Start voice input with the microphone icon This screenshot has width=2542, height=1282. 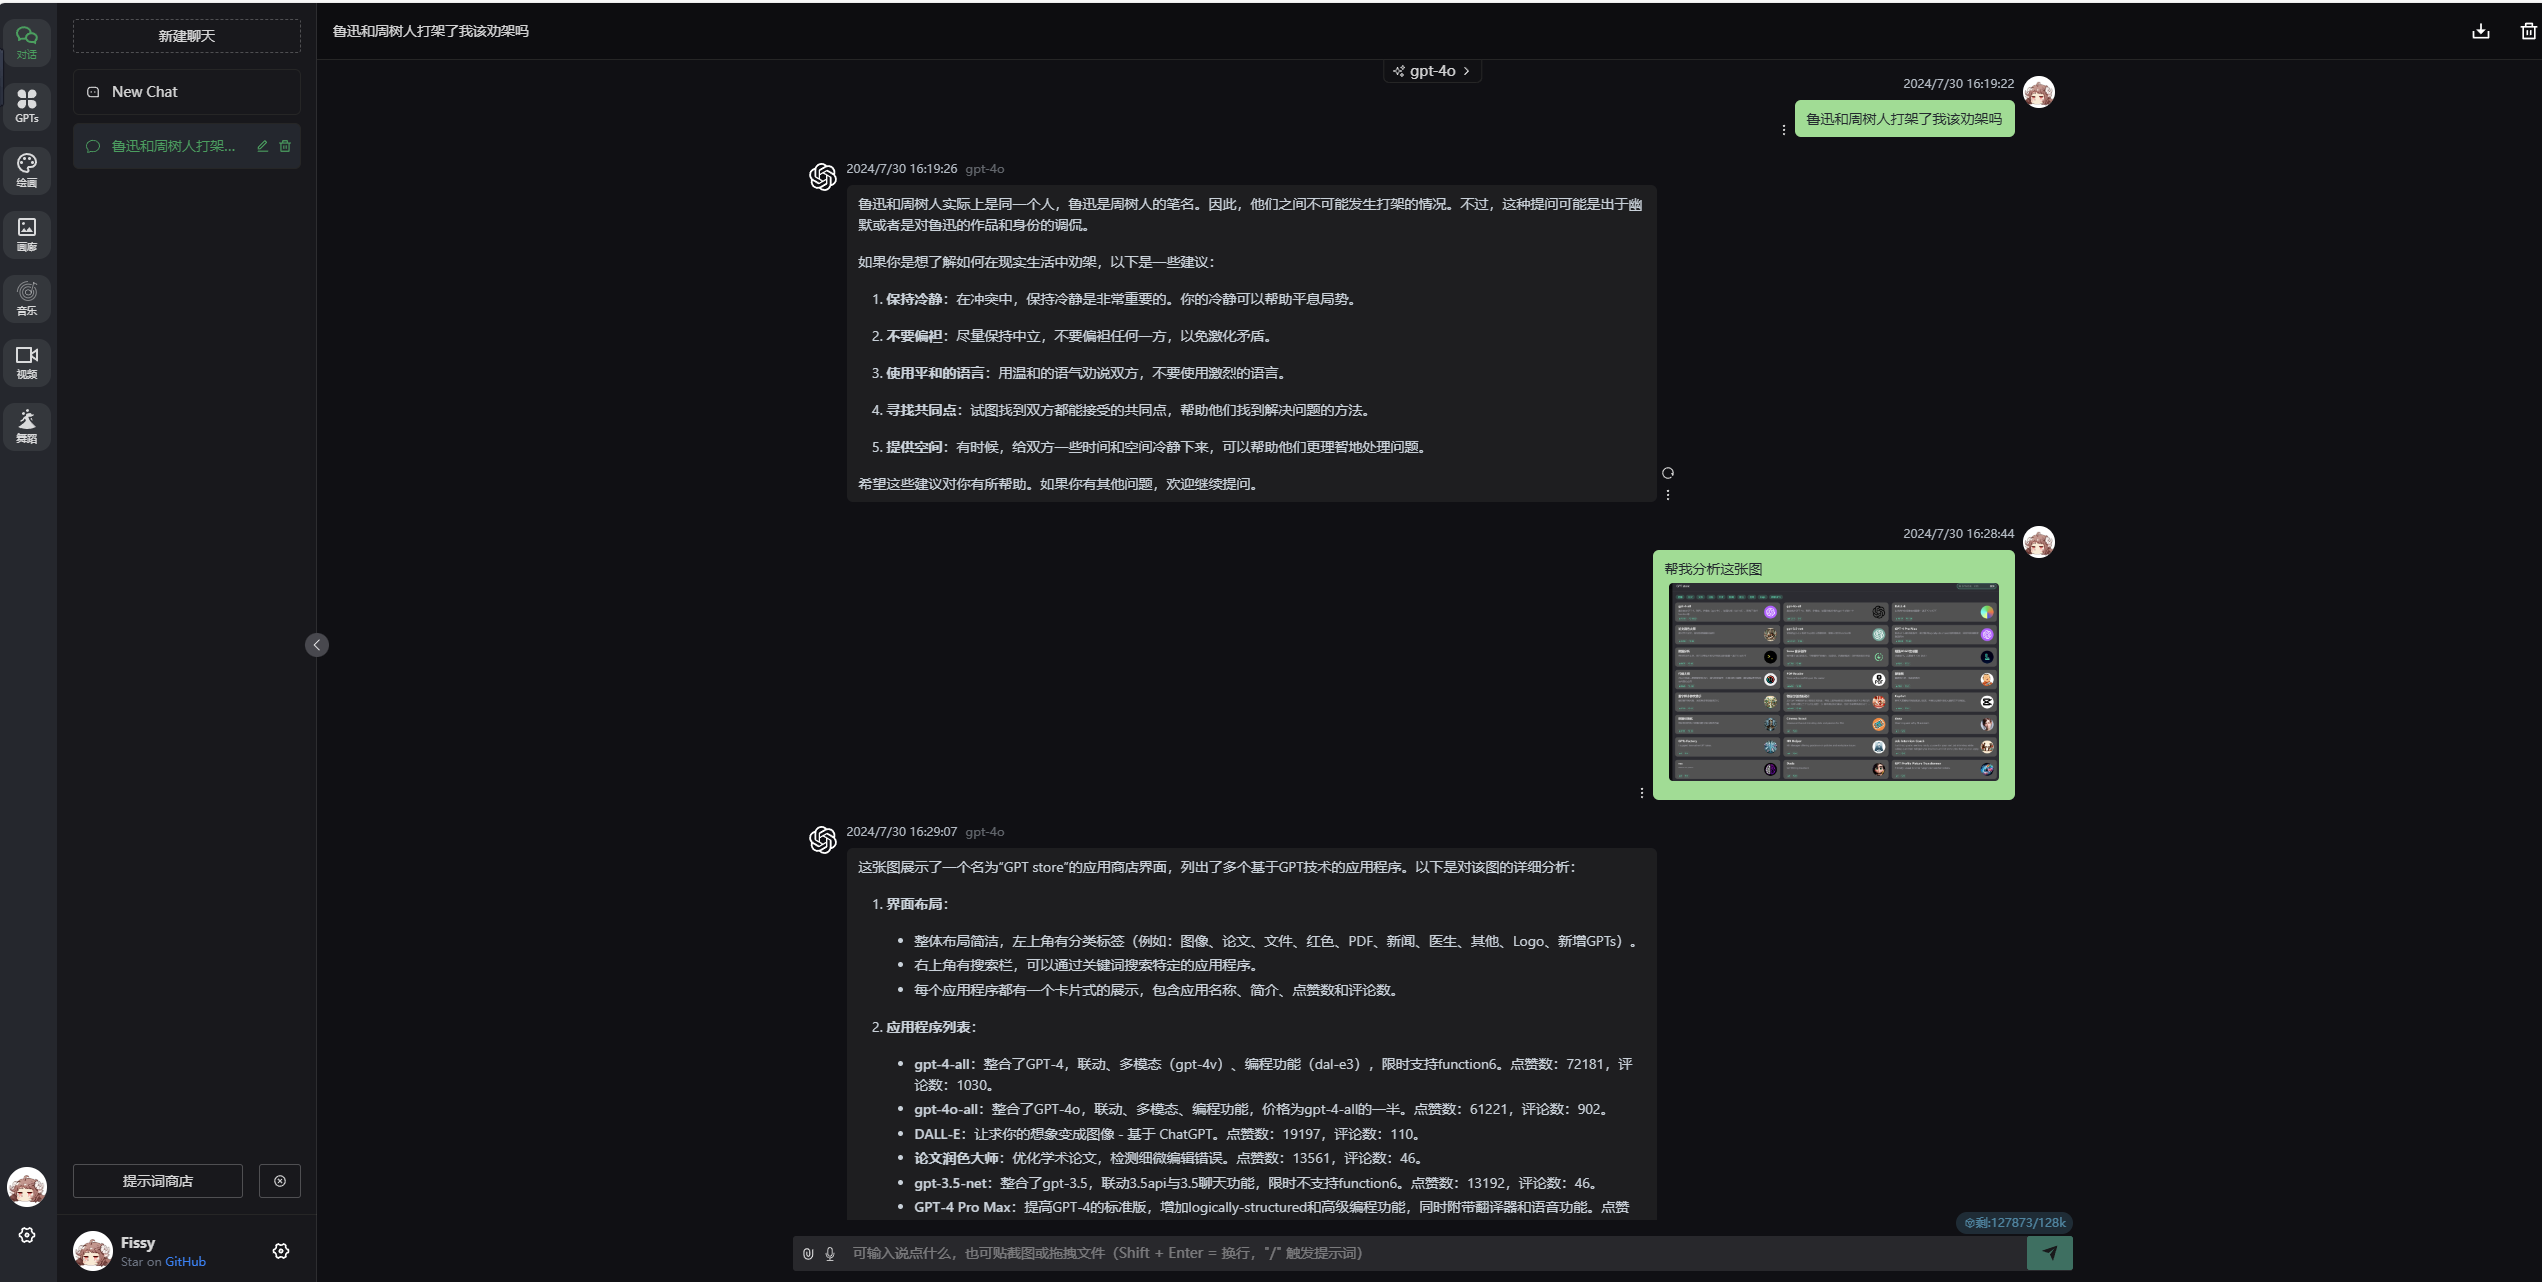tap(830, 1253)
